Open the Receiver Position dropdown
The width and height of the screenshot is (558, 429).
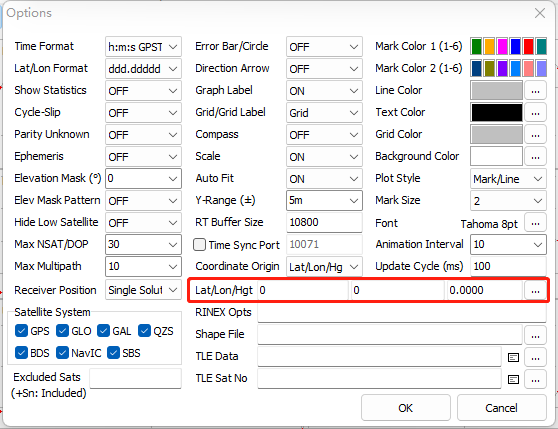tap(143, 290)
